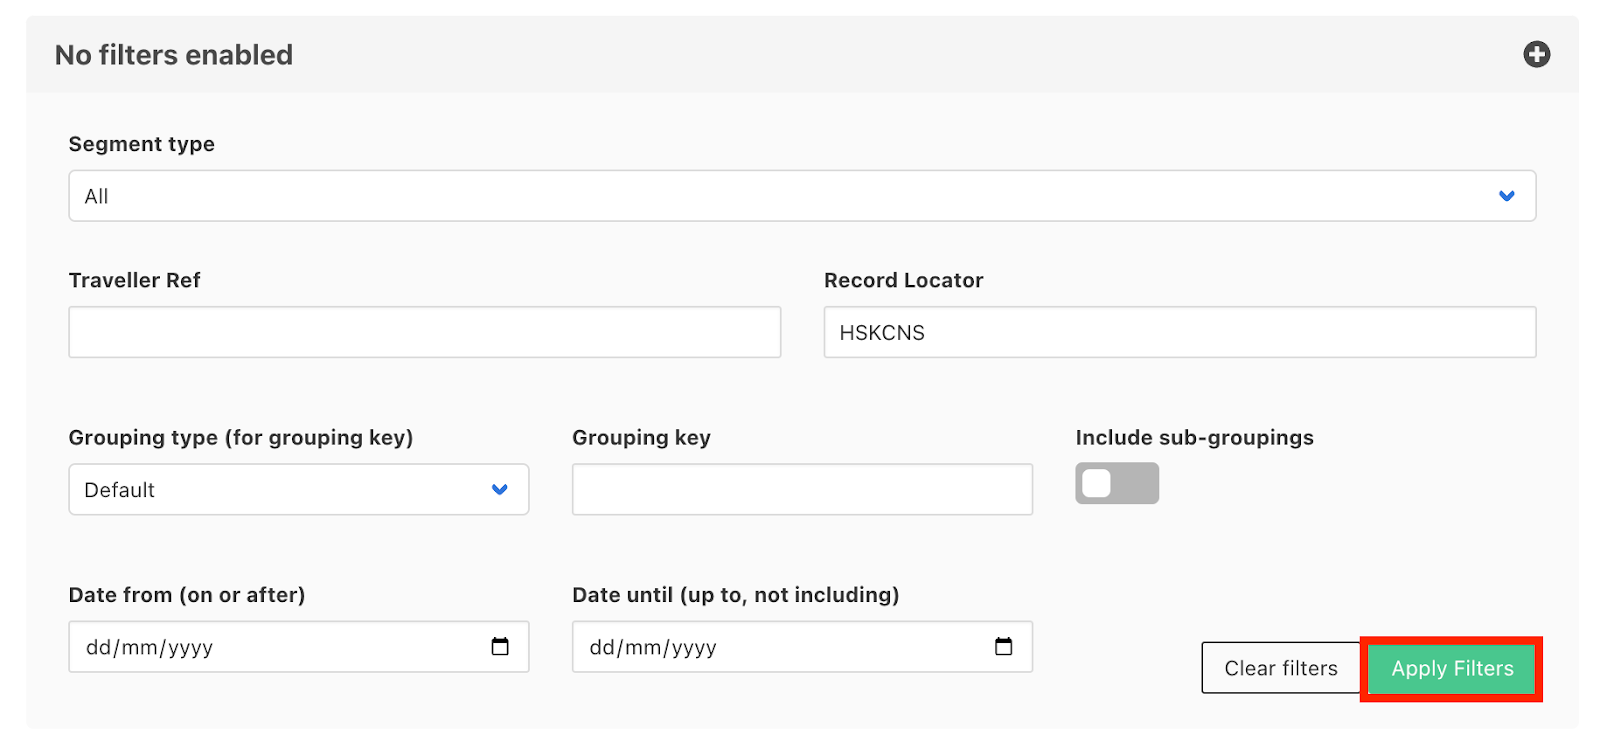Click the 'Grouping key' label text
The height and width of the screenshot is (755, 1600).
641,438
